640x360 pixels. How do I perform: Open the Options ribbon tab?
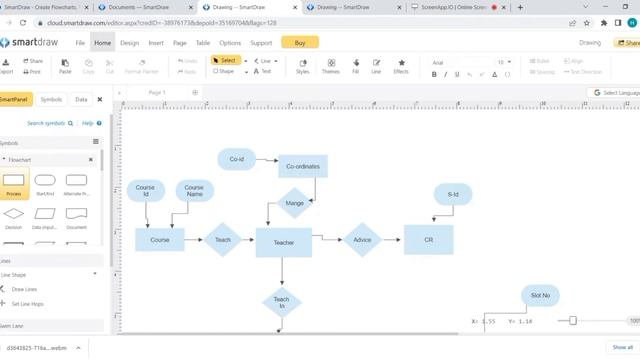click(x=230, y=43)
